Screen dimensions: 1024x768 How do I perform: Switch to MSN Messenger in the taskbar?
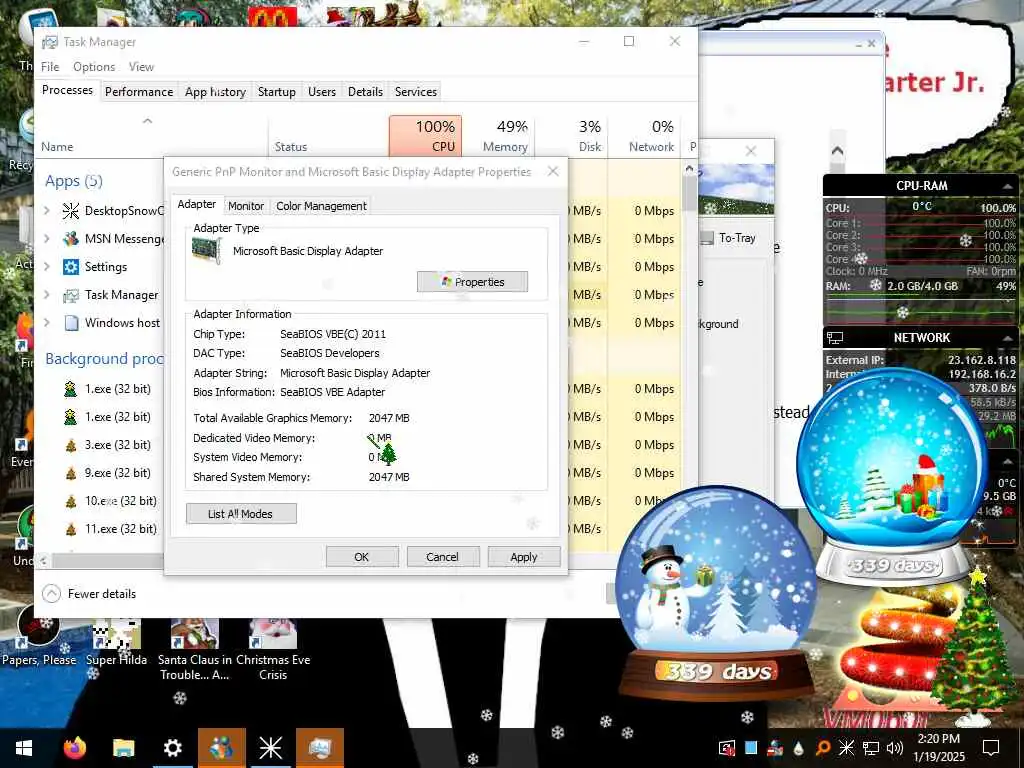[x=222, y=748]
